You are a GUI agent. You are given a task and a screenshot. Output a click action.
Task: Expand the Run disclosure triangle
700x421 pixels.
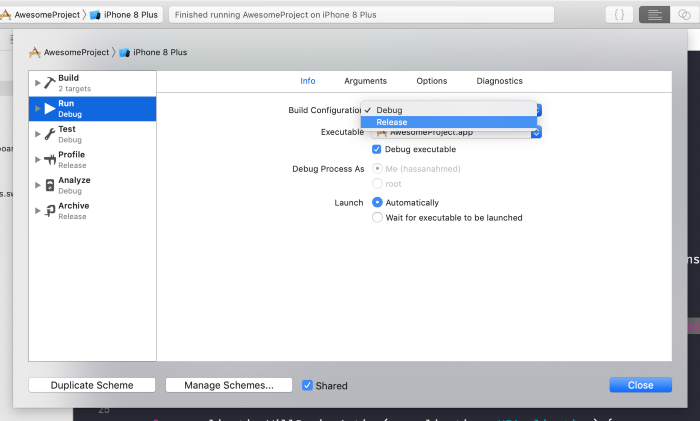tap(38, 108)
